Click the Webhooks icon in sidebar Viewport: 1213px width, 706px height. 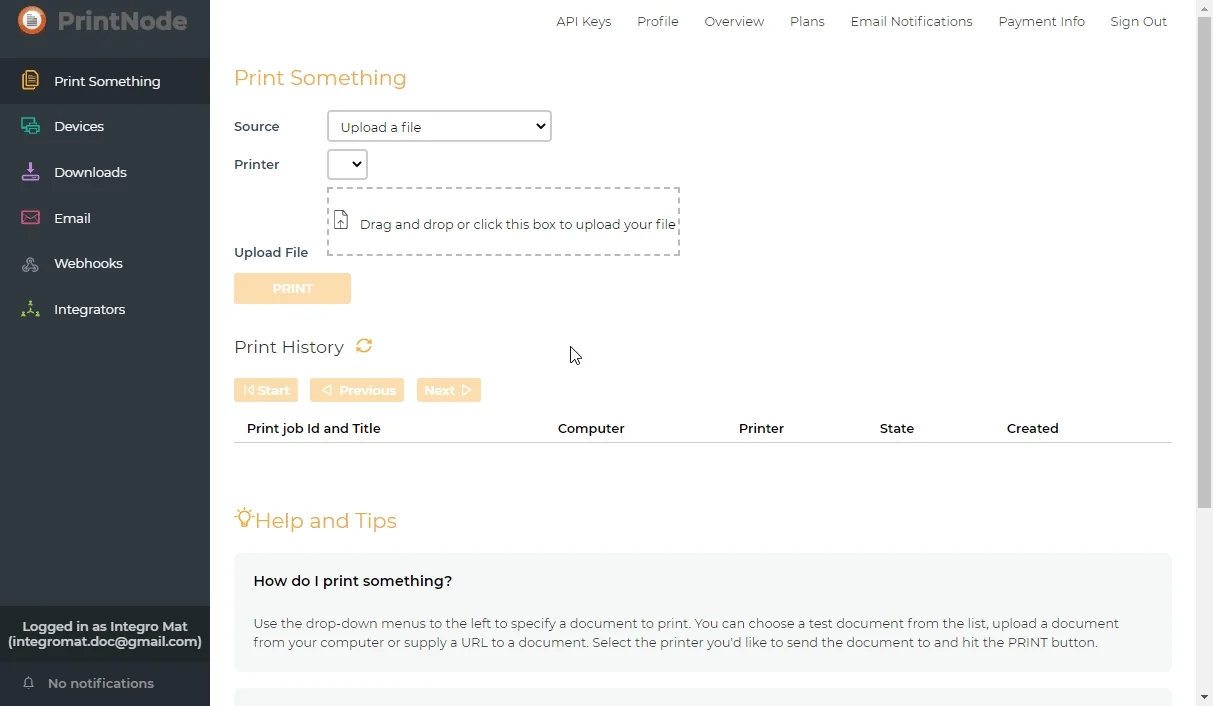click(31, 264)
